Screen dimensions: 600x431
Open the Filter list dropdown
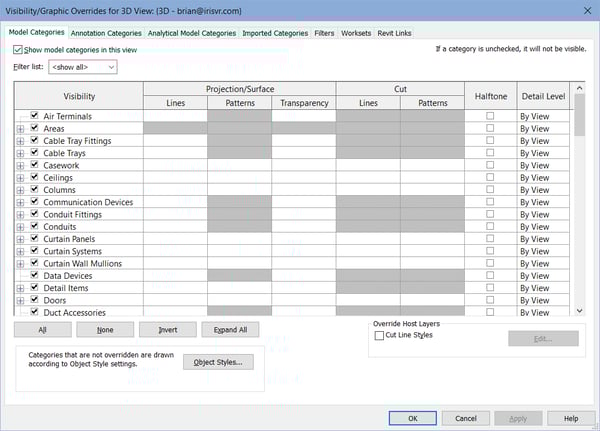coord(83,67)
